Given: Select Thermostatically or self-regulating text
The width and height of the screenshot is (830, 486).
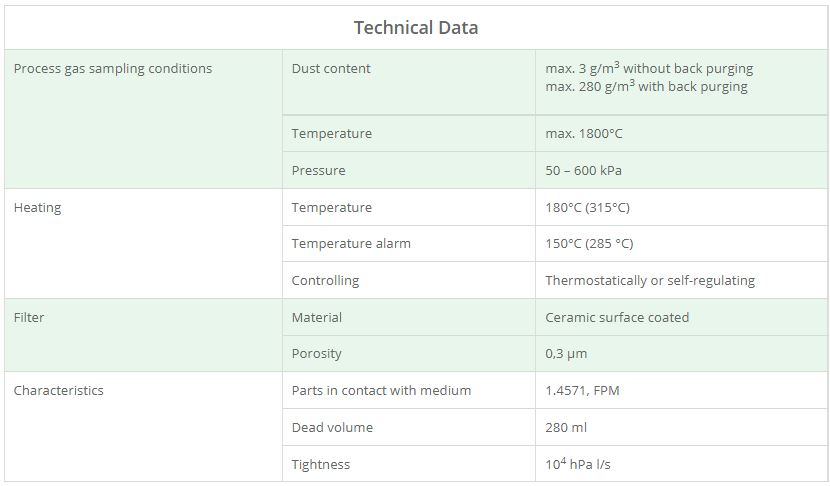Looking at the screenshot, I should tap(650, 281).
